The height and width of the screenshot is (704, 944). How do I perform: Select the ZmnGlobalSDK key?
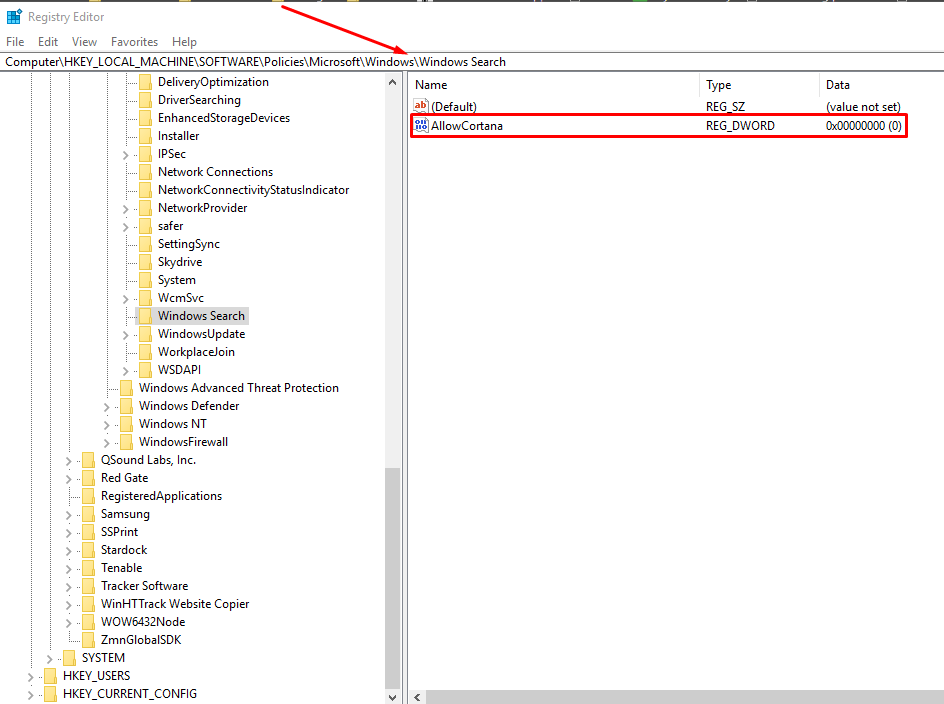(x=141, y=640)
